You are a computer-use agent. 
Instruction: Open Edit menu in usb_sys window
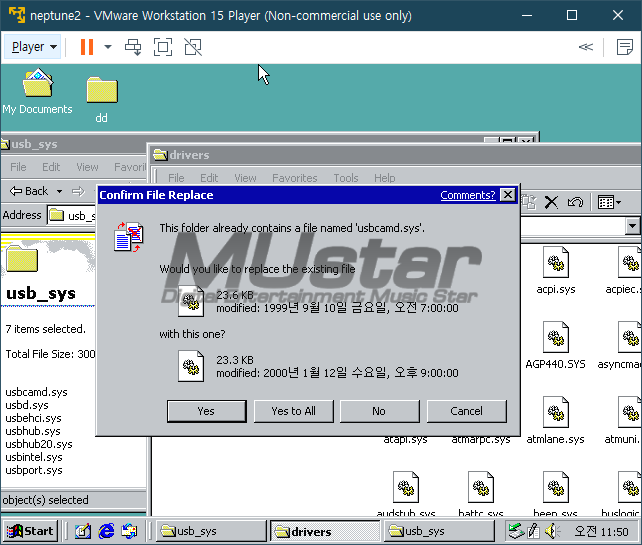[51, 167]
